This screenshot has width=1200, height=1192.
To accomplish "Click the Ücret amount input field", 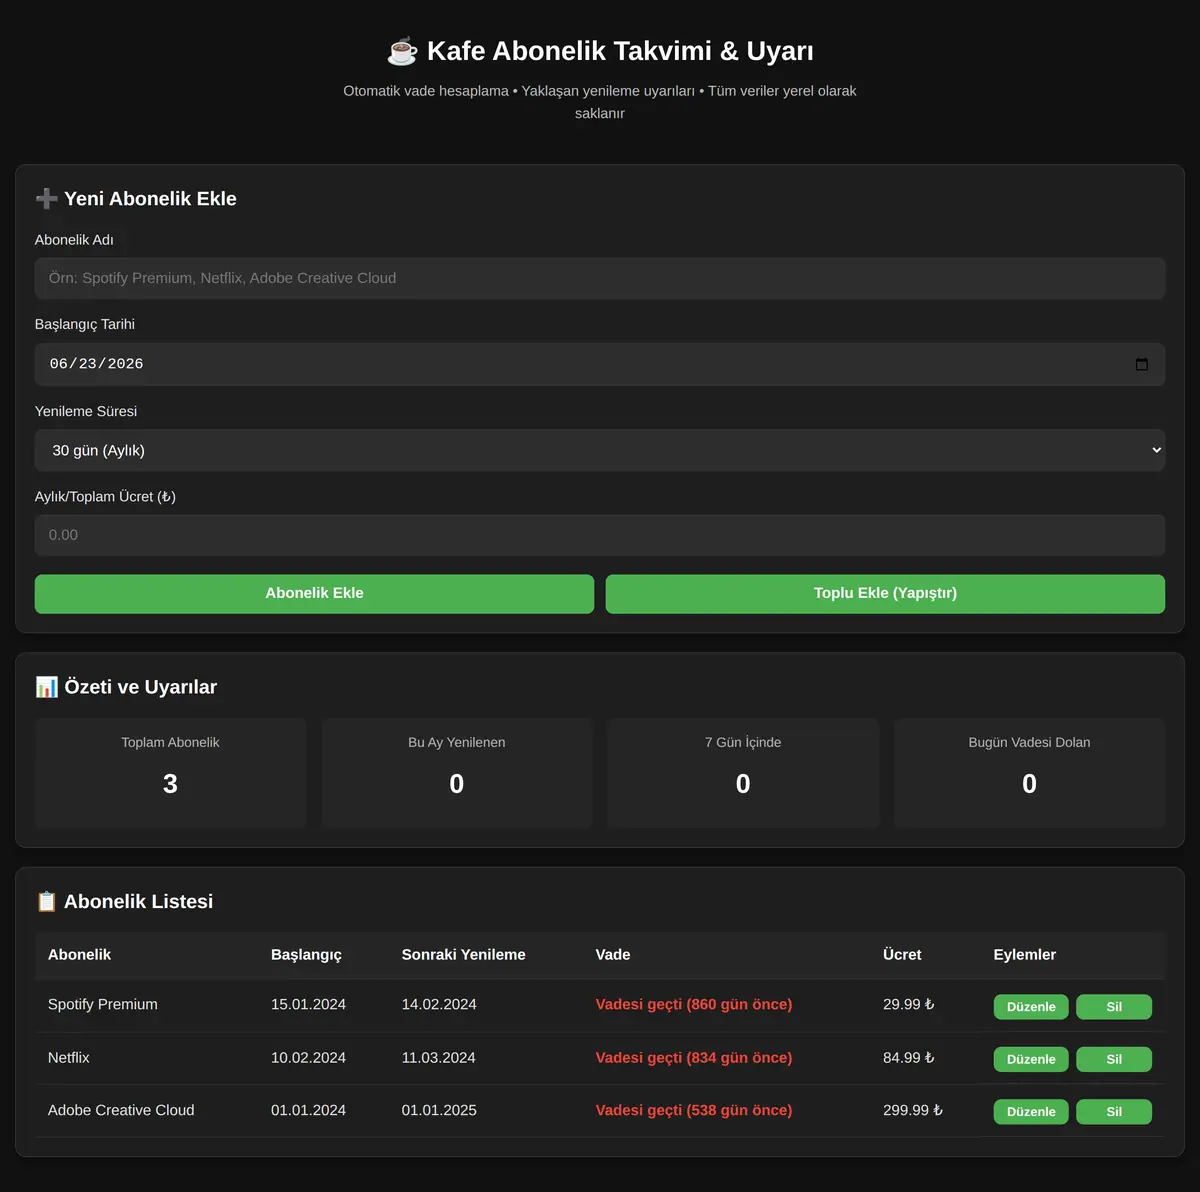I will click(600, 535).
